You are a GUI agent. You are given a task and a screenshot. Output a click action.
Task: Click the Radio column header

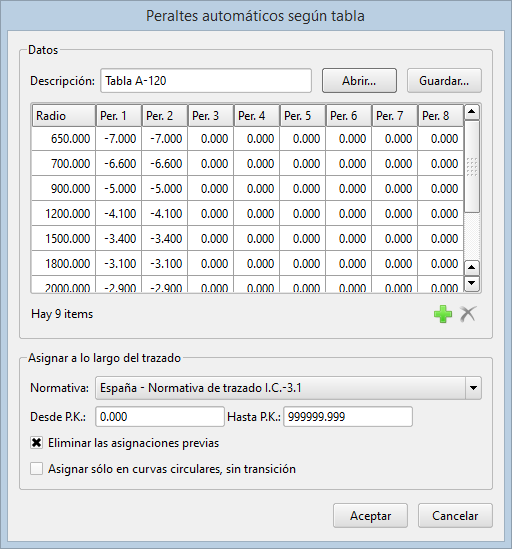(64, 116)
